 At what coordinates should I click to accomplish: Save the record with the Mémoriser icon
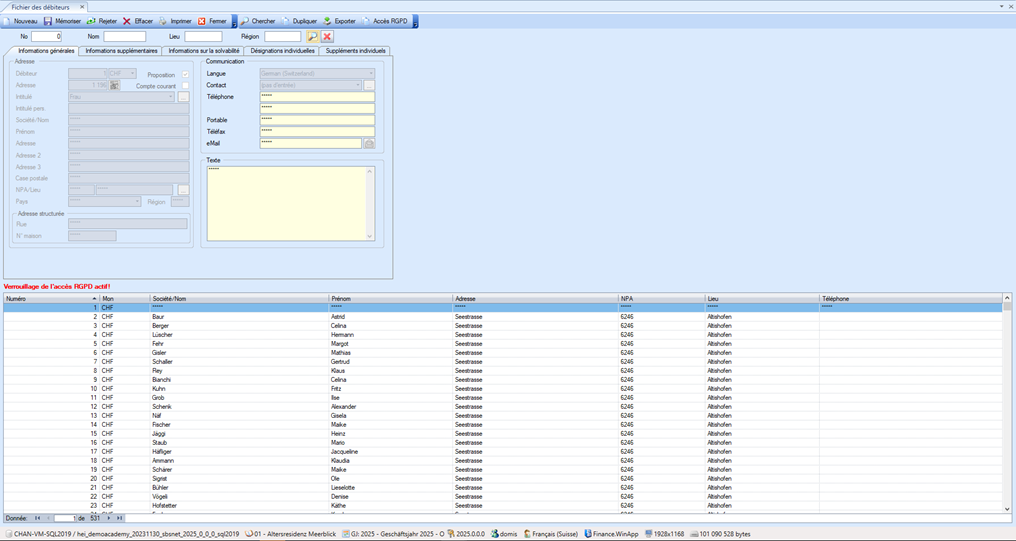click(x=48, y=21)
